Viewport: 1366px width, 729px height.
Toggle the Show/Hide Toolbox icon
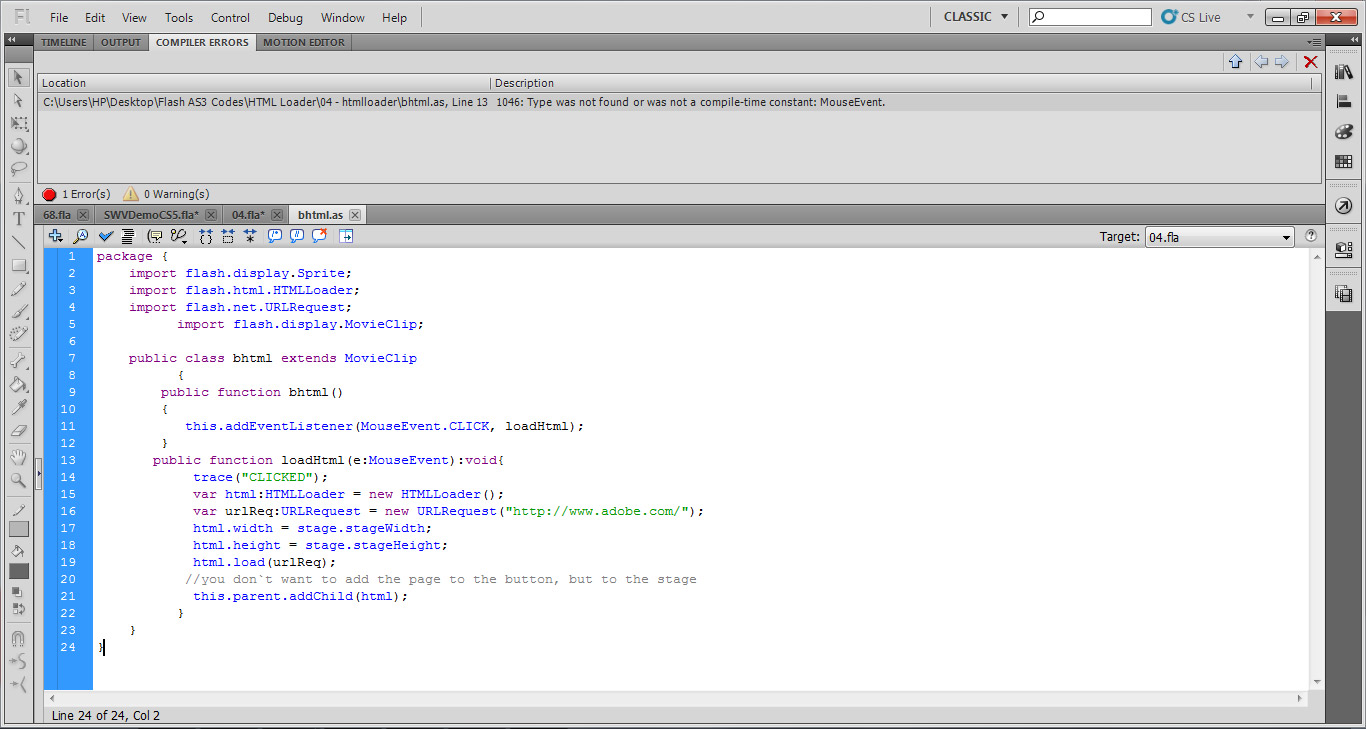coord(346,236)
